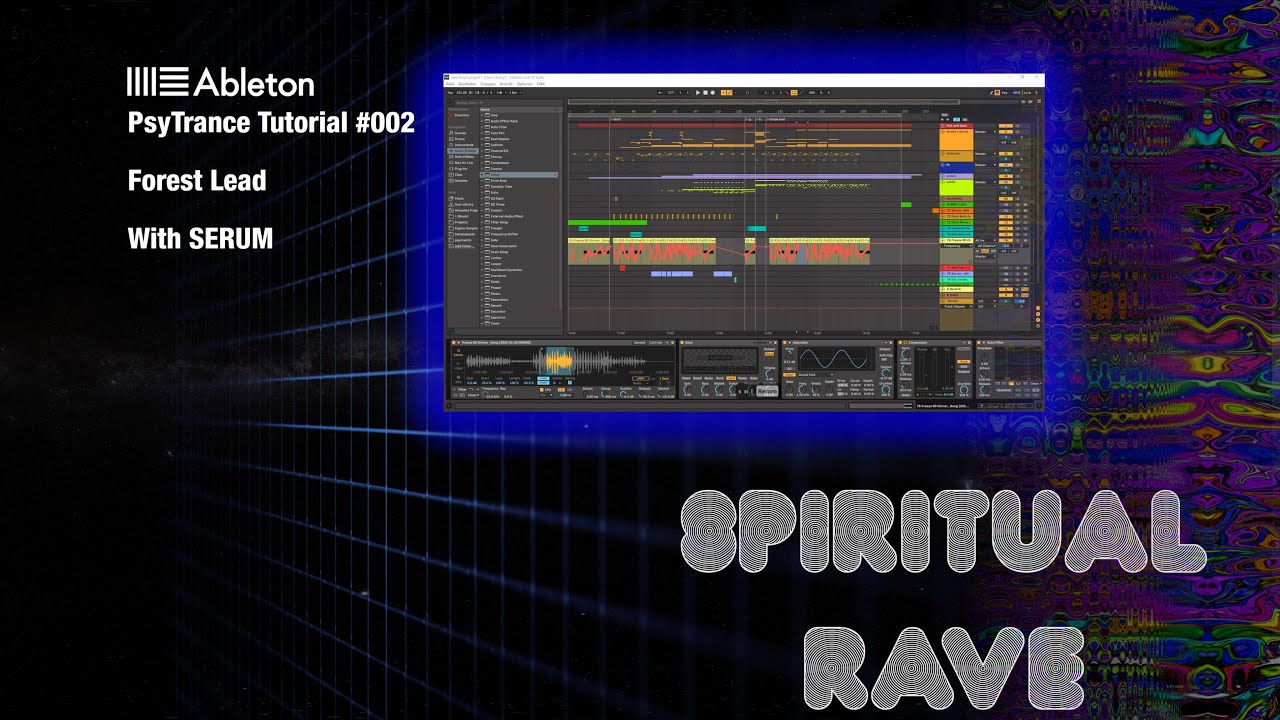The image size is (1280, 720).
Task: Open User Library in browser Places
Action: pos(462,204)
